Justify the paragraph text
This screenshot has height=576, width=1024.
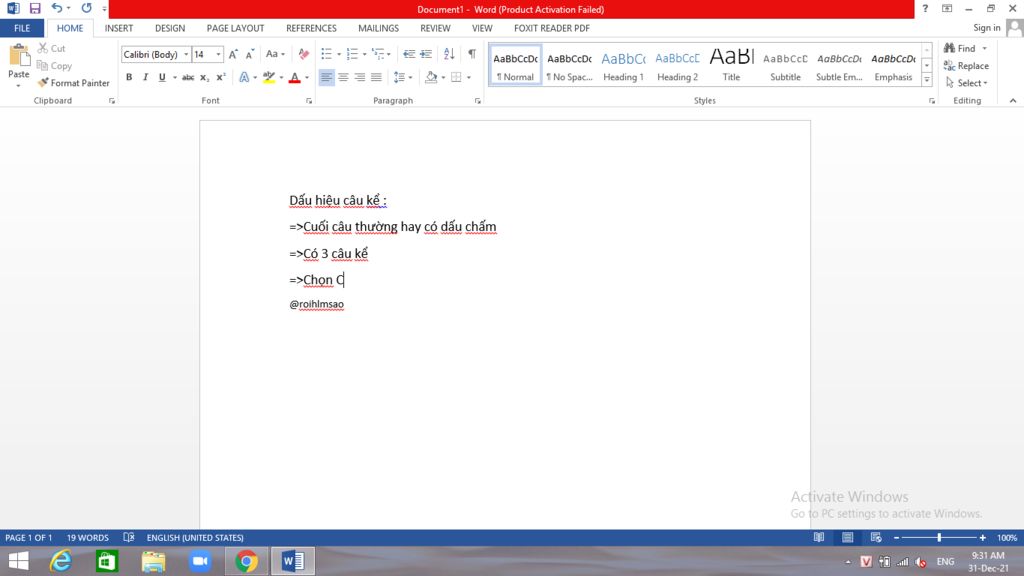pos(376,77)
